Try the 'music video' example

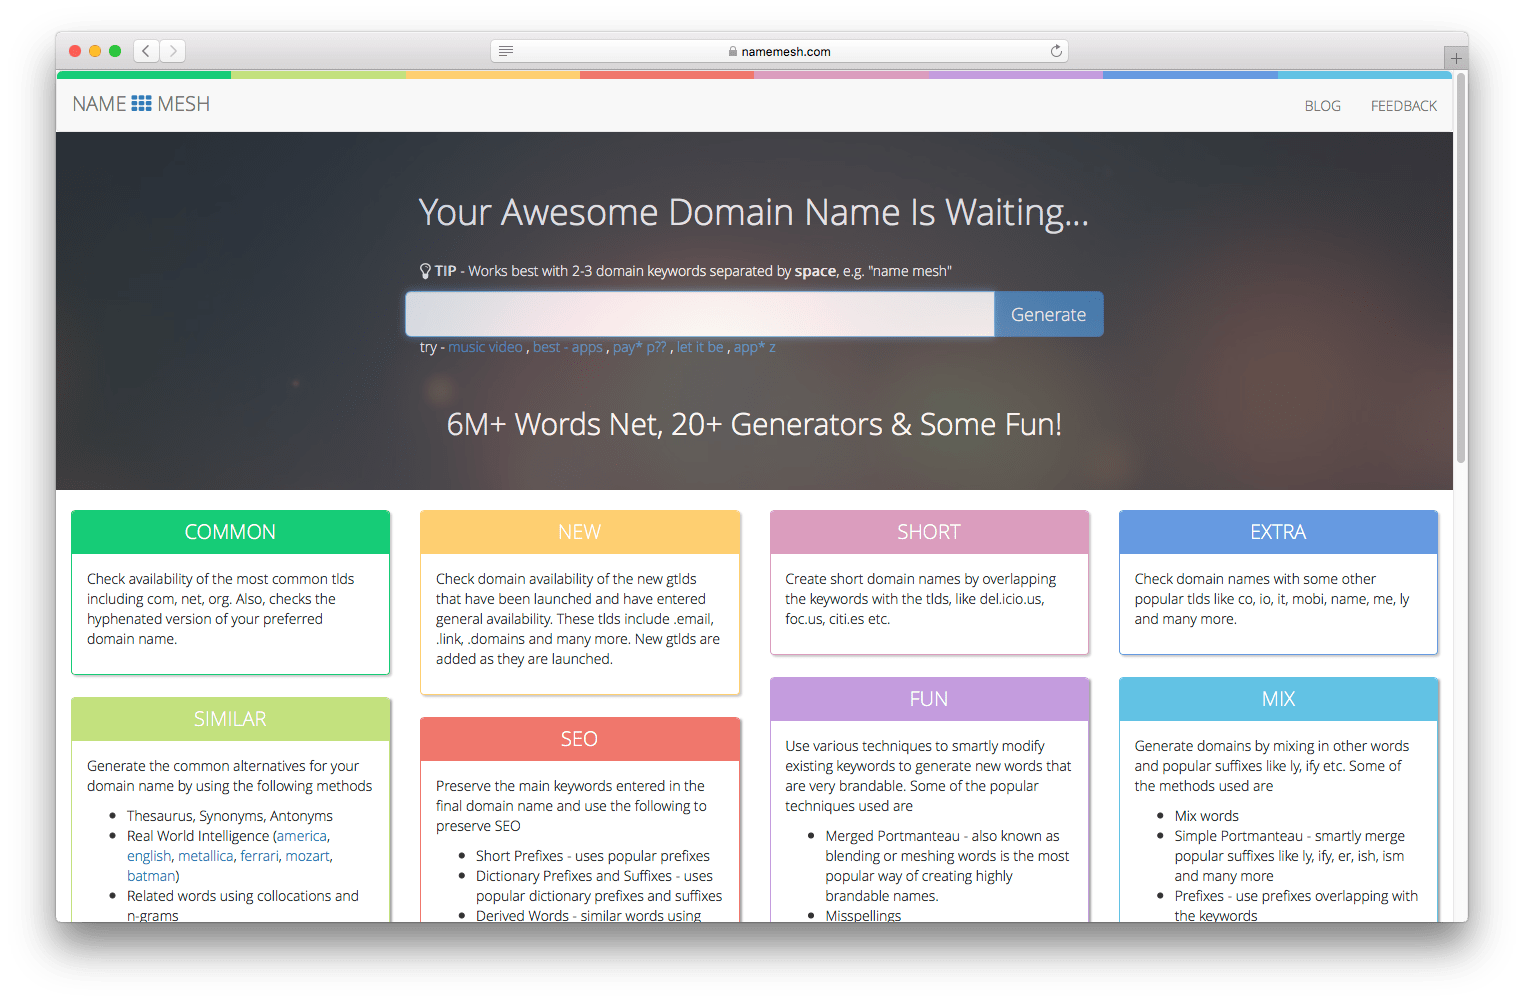click(x=485, y=347)
